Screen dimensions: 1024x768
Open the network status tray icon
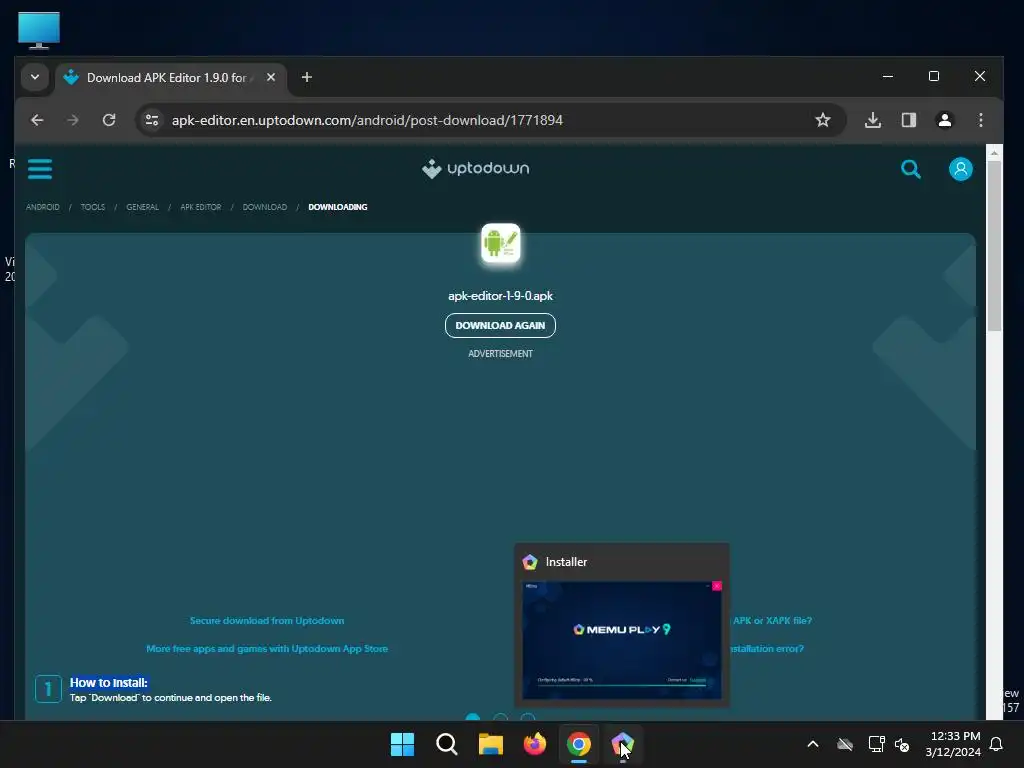(876, 744)
